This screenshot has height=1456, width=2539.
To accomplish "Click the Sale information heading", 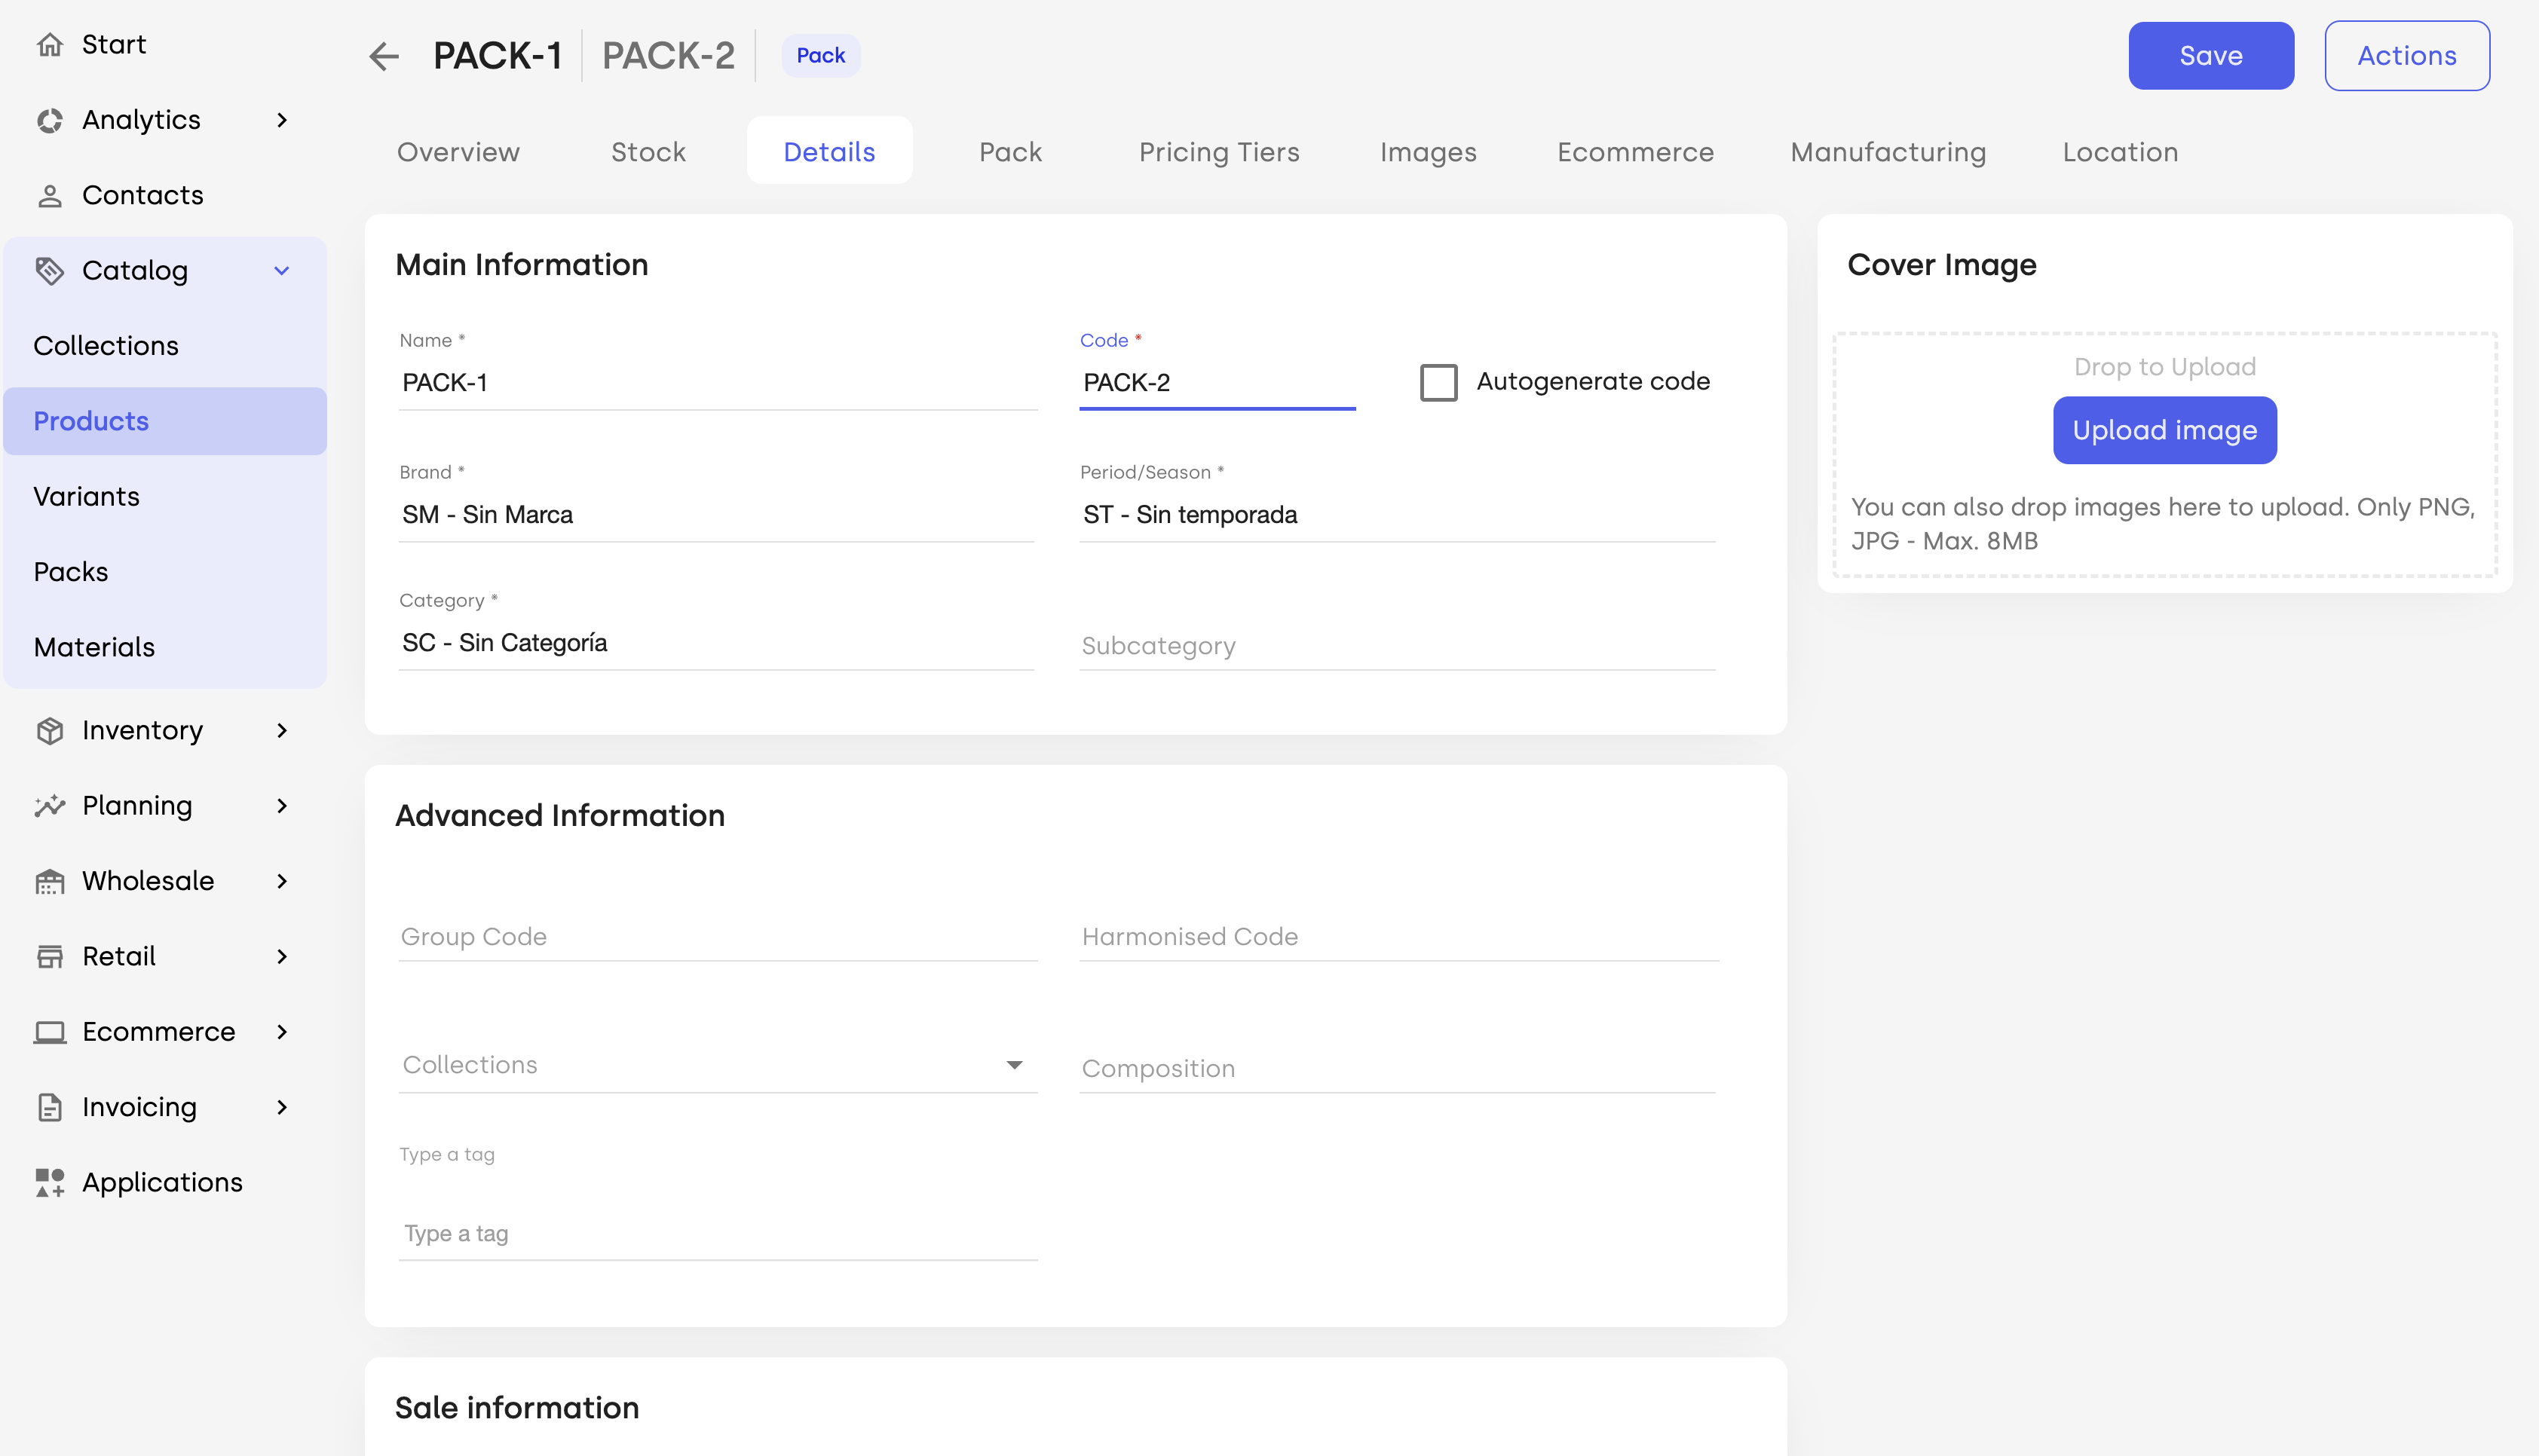I will (517, 1408).
